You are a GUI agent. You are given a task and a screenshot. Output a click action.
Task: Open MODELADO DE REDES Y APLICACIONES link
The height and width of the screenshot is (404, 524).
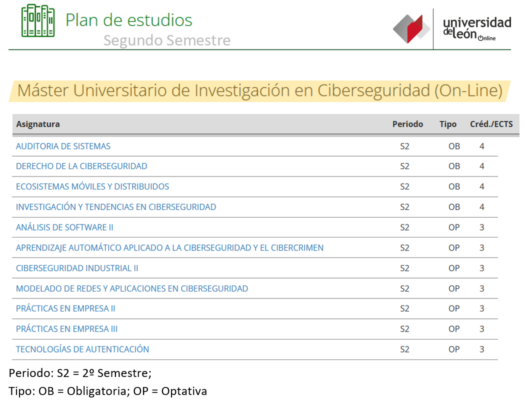point(132,289)
